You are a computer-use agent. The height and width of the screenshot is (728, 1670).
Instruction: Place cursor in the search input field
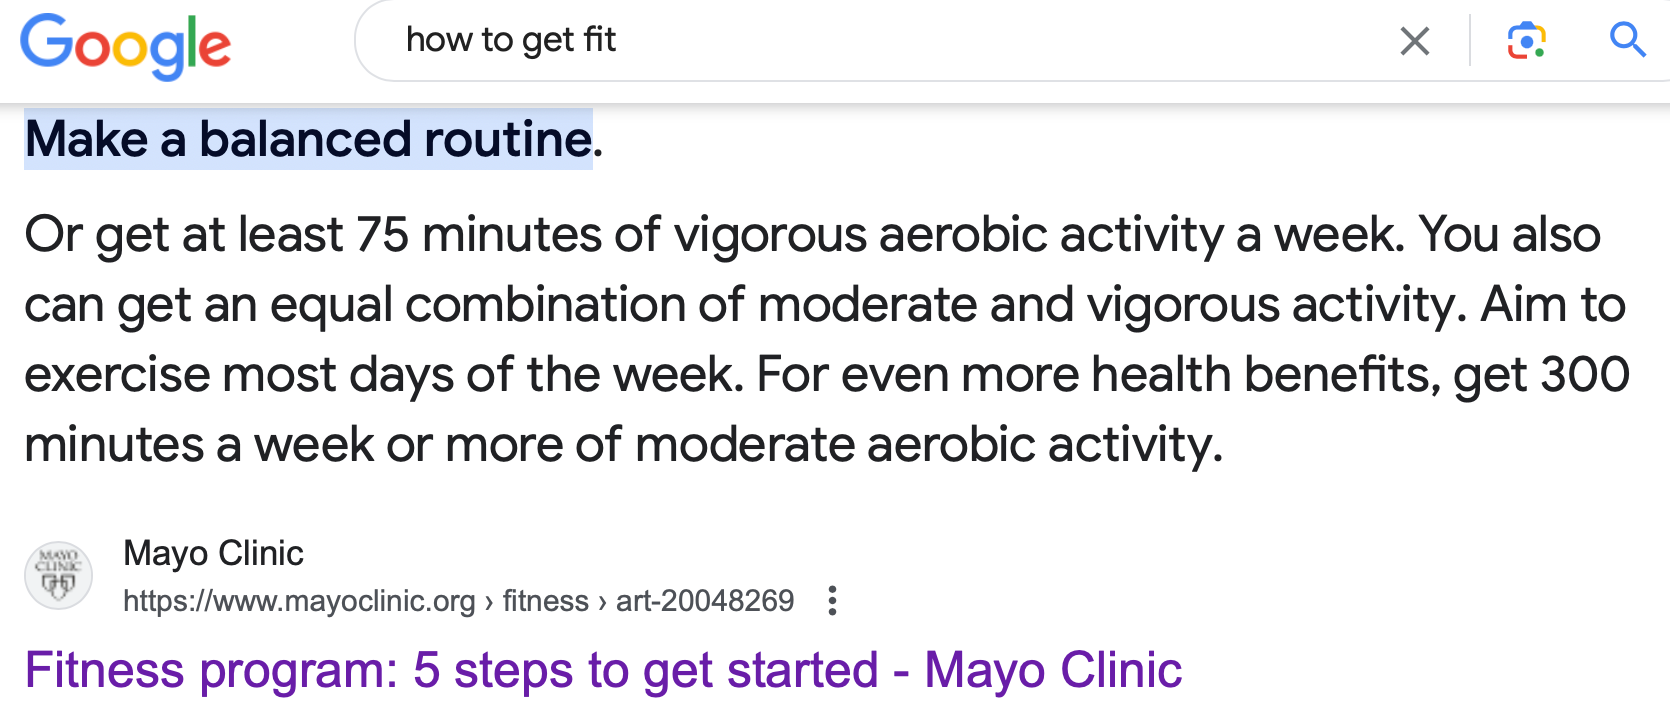pyautogui.click(x=900, y=40)
